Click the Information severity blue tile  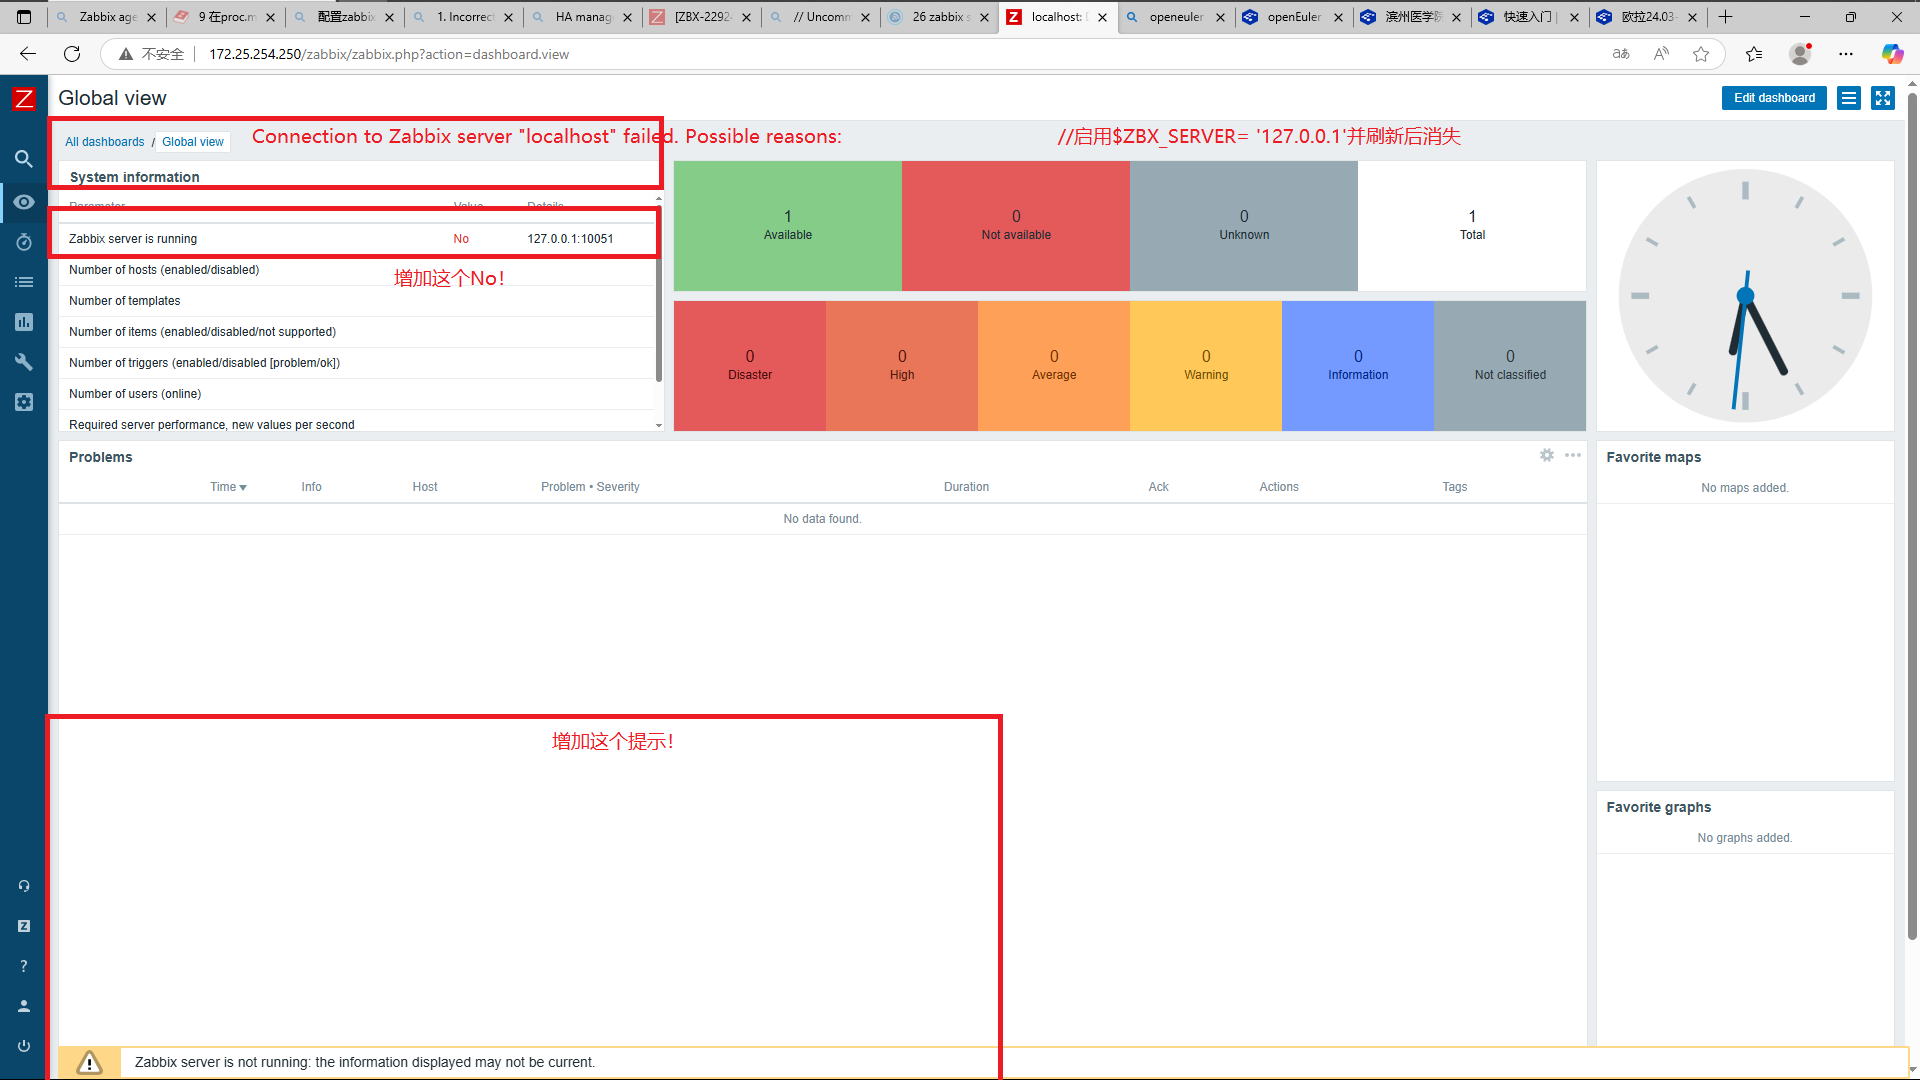click(x=1358, y=366)
